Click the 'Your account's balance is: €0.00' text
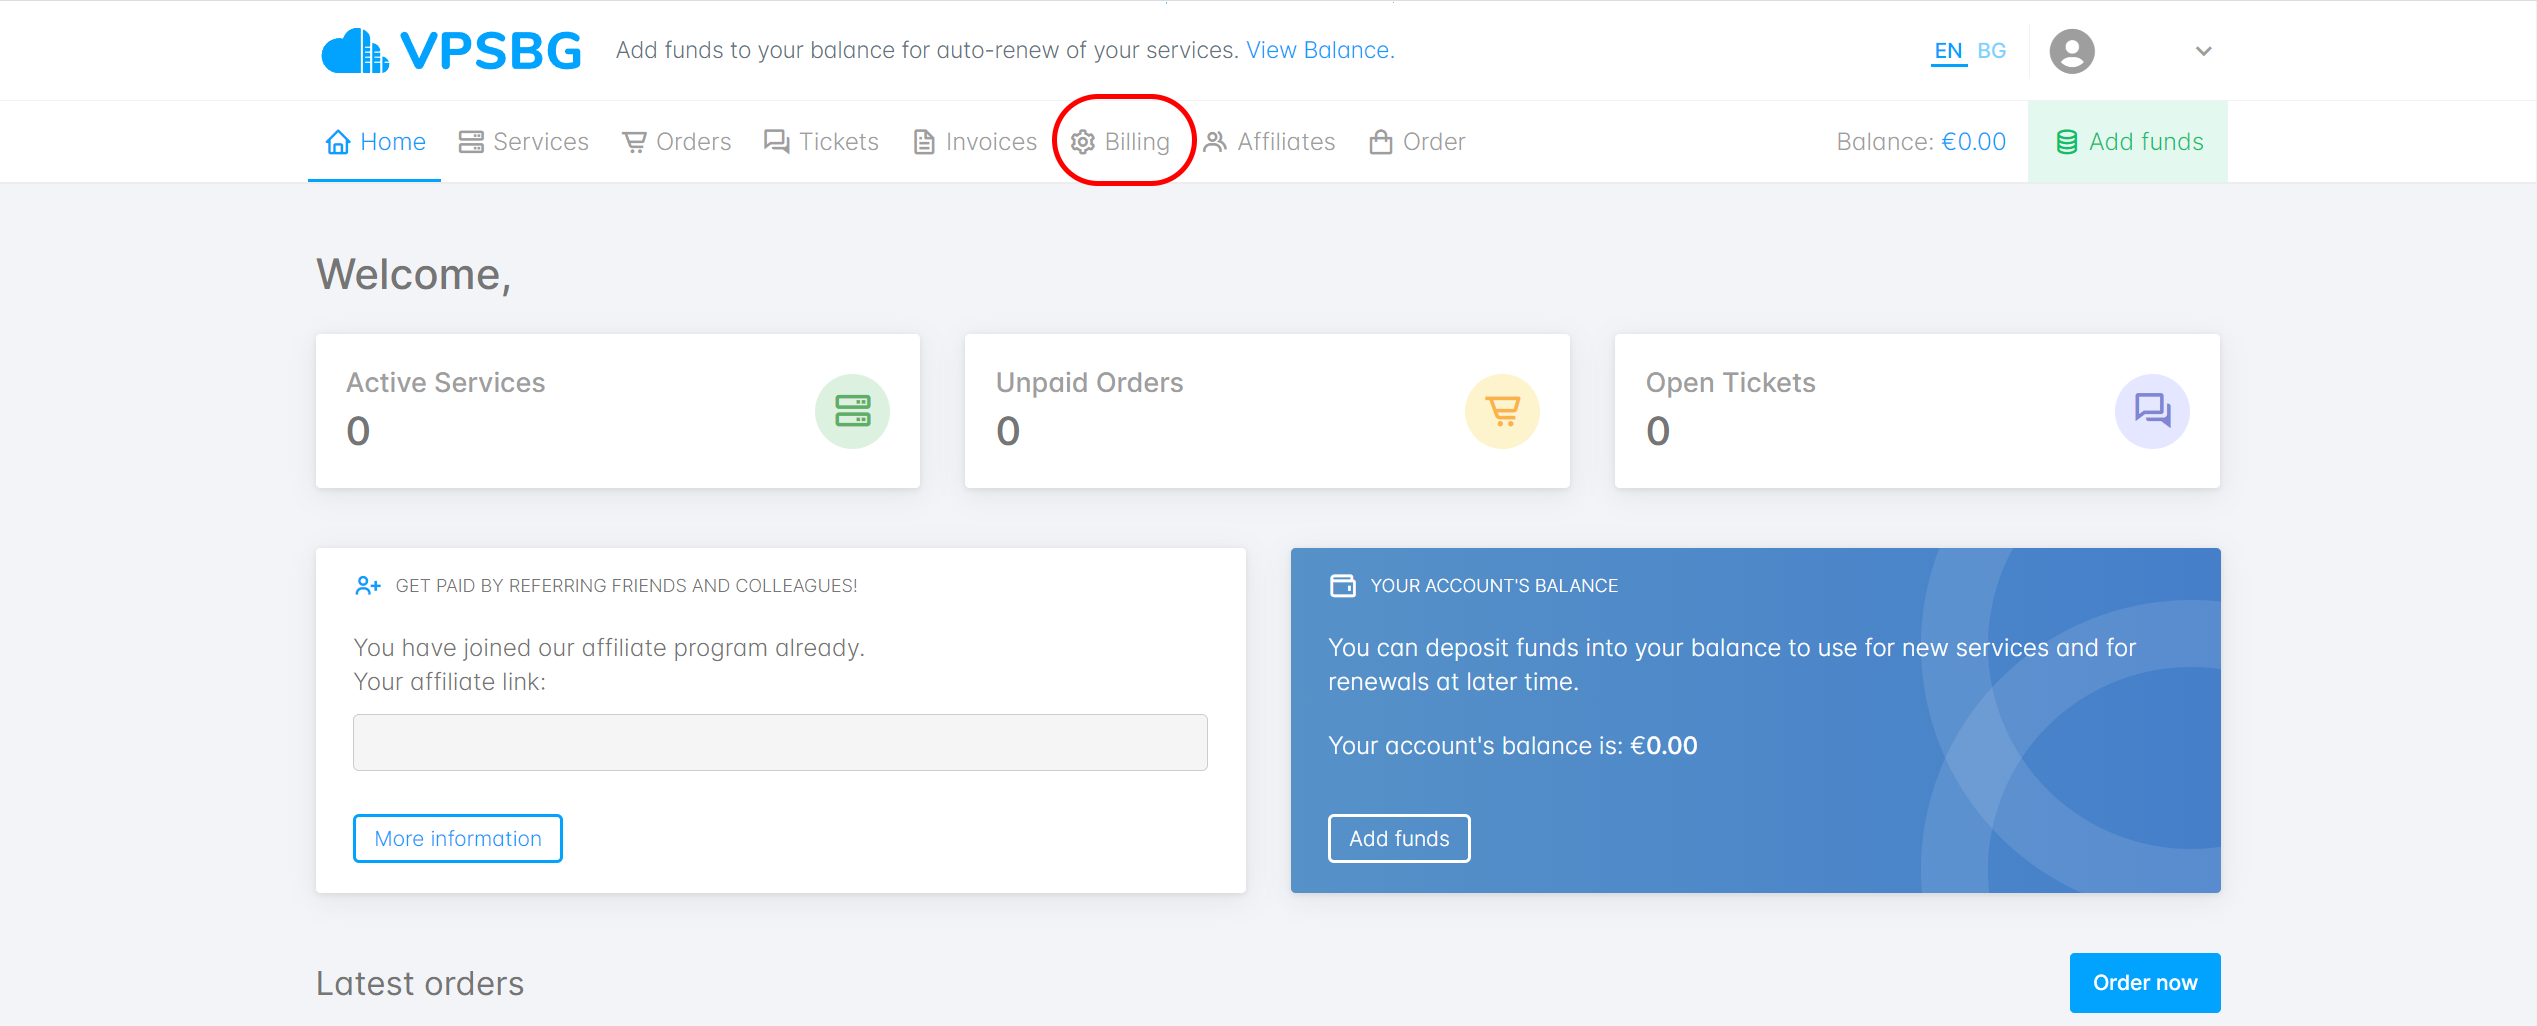The height and width of the screenshot is (1026, 2537). (1512, 746)
